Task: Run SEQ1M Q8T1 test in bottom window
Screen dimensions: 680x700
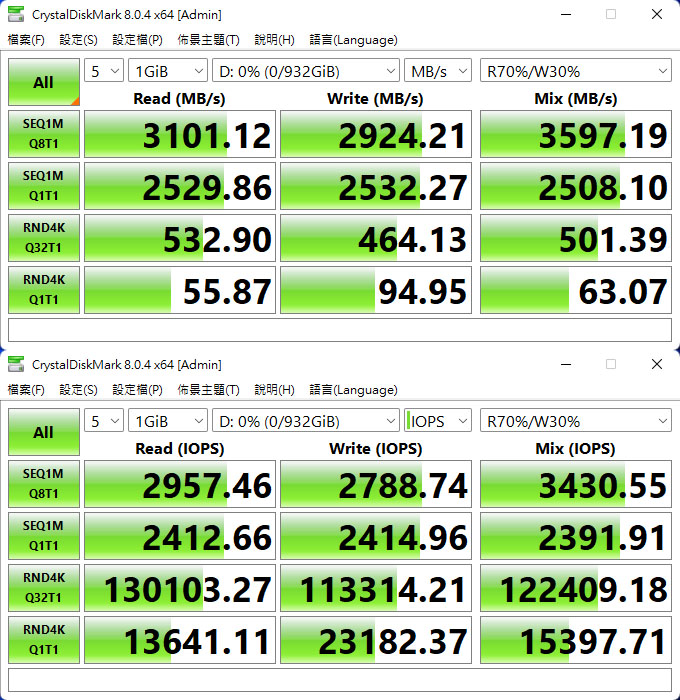Action: coord(44,484)
